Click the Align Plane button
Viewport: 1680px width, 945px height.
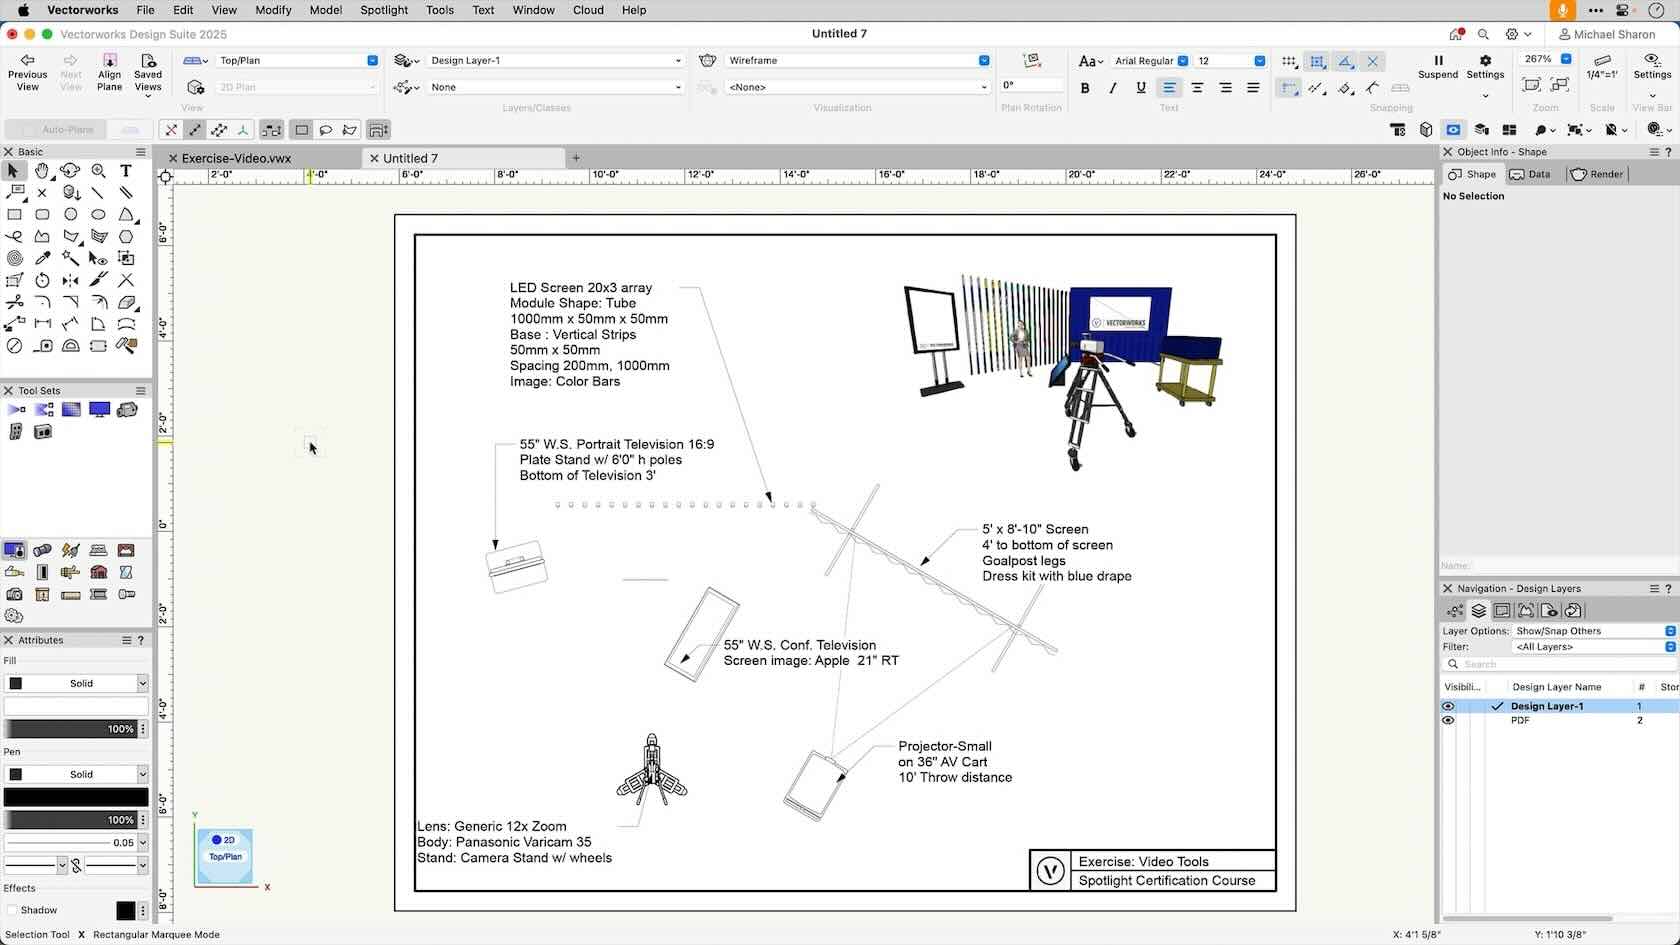point(109,73)
